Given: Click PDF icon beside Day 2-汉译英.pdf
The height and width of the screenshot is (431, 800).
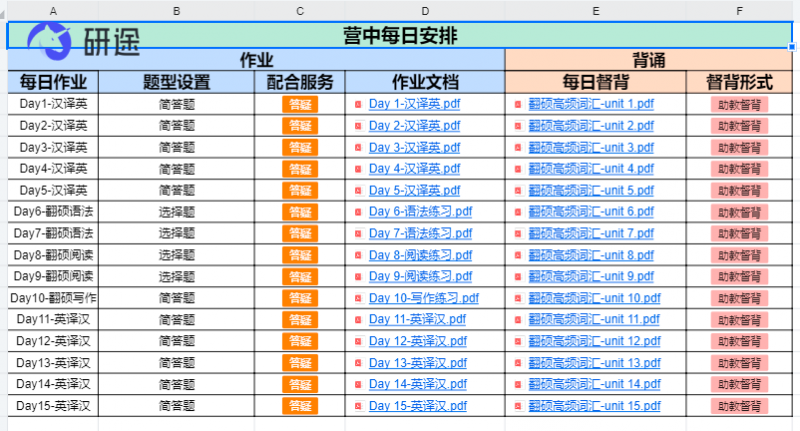Looking at the screenshot, I should point(358,126).
